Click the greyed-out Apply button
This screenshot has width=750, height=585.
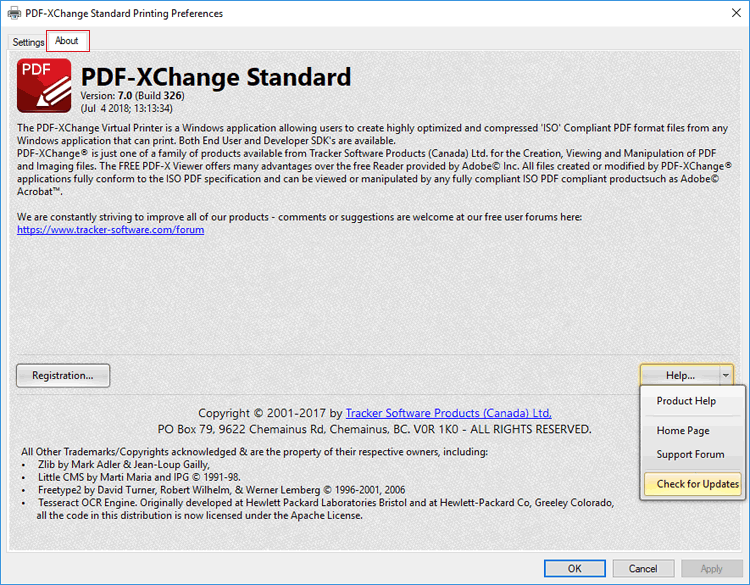click(711, 569)
